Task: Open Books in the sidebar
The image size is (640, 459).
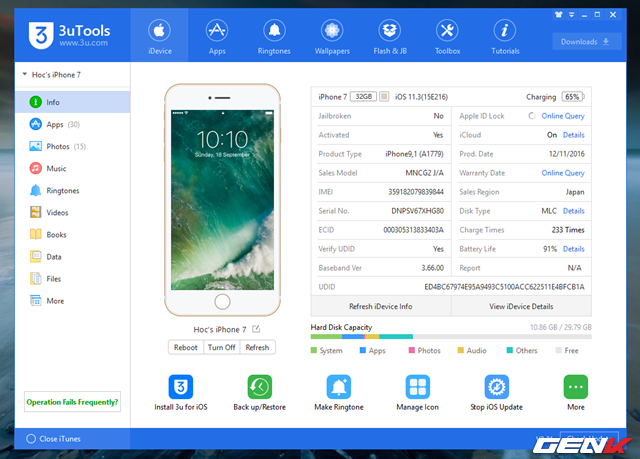Action: tap(73, 234)
